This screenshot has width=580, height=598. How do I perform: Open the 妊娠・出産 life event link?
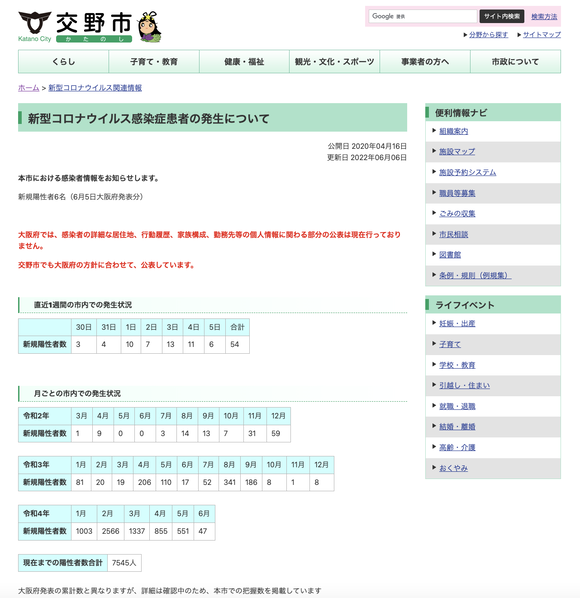point(457,323)
